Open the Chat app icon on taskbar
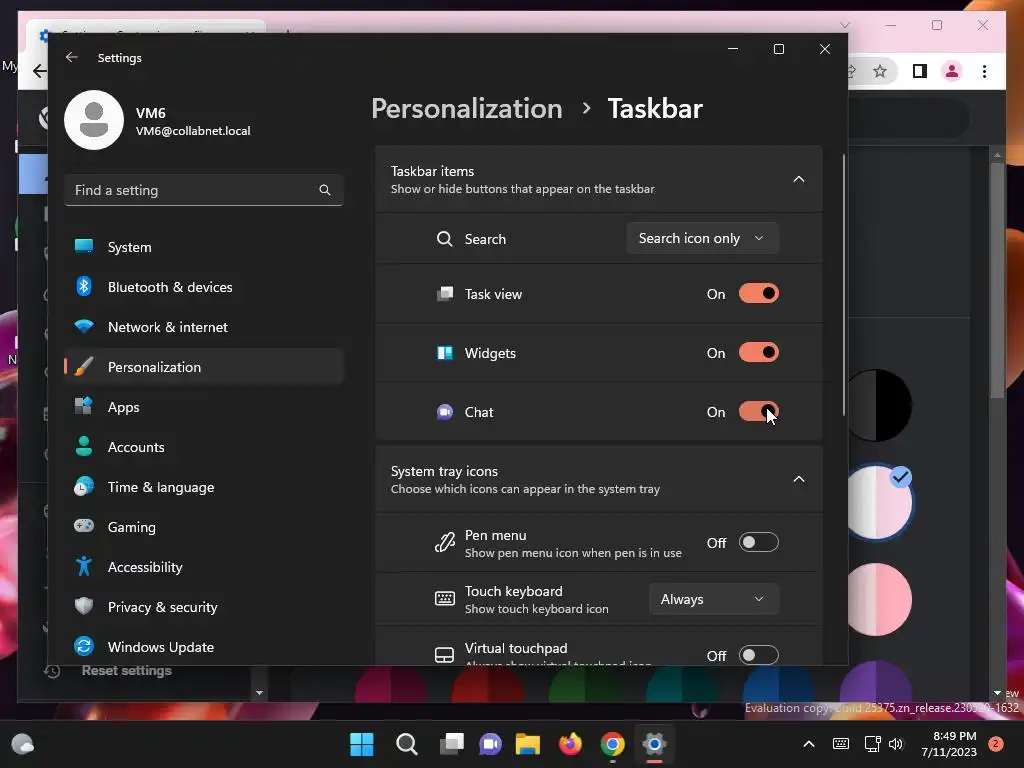The image size is (1024, 768). tap(490, 744)
